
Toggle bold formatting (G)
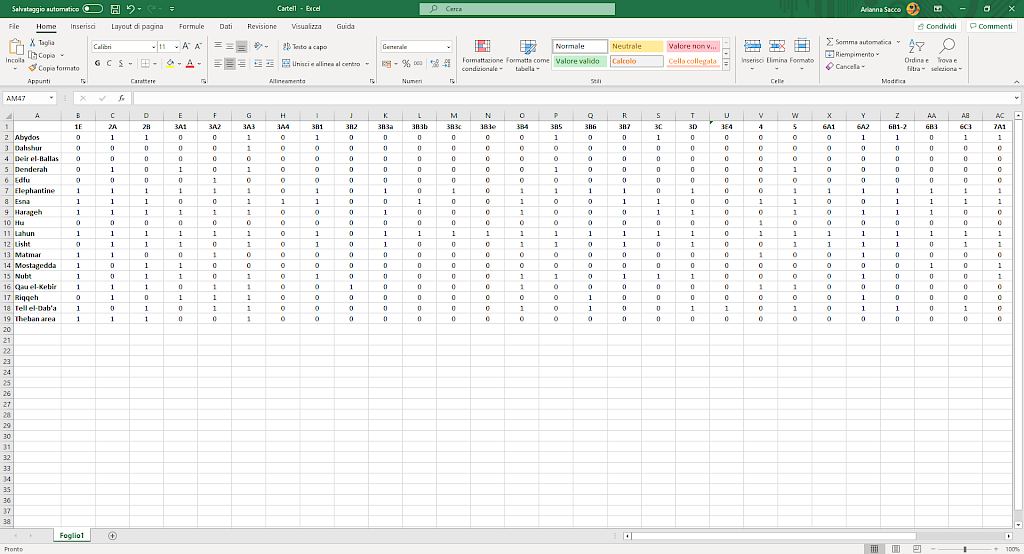(x=97, y=63)
